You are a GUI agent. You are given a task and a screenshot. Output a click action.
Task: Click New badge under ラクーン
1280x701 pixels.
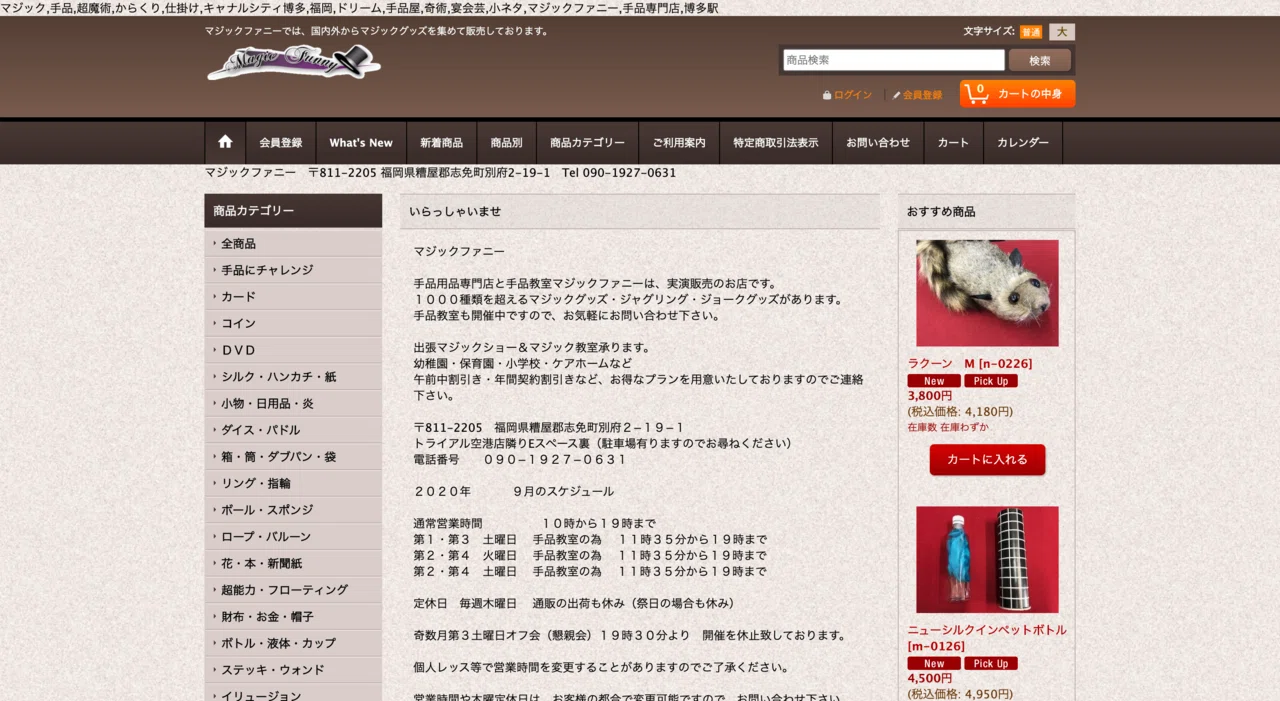click(934, 381)
